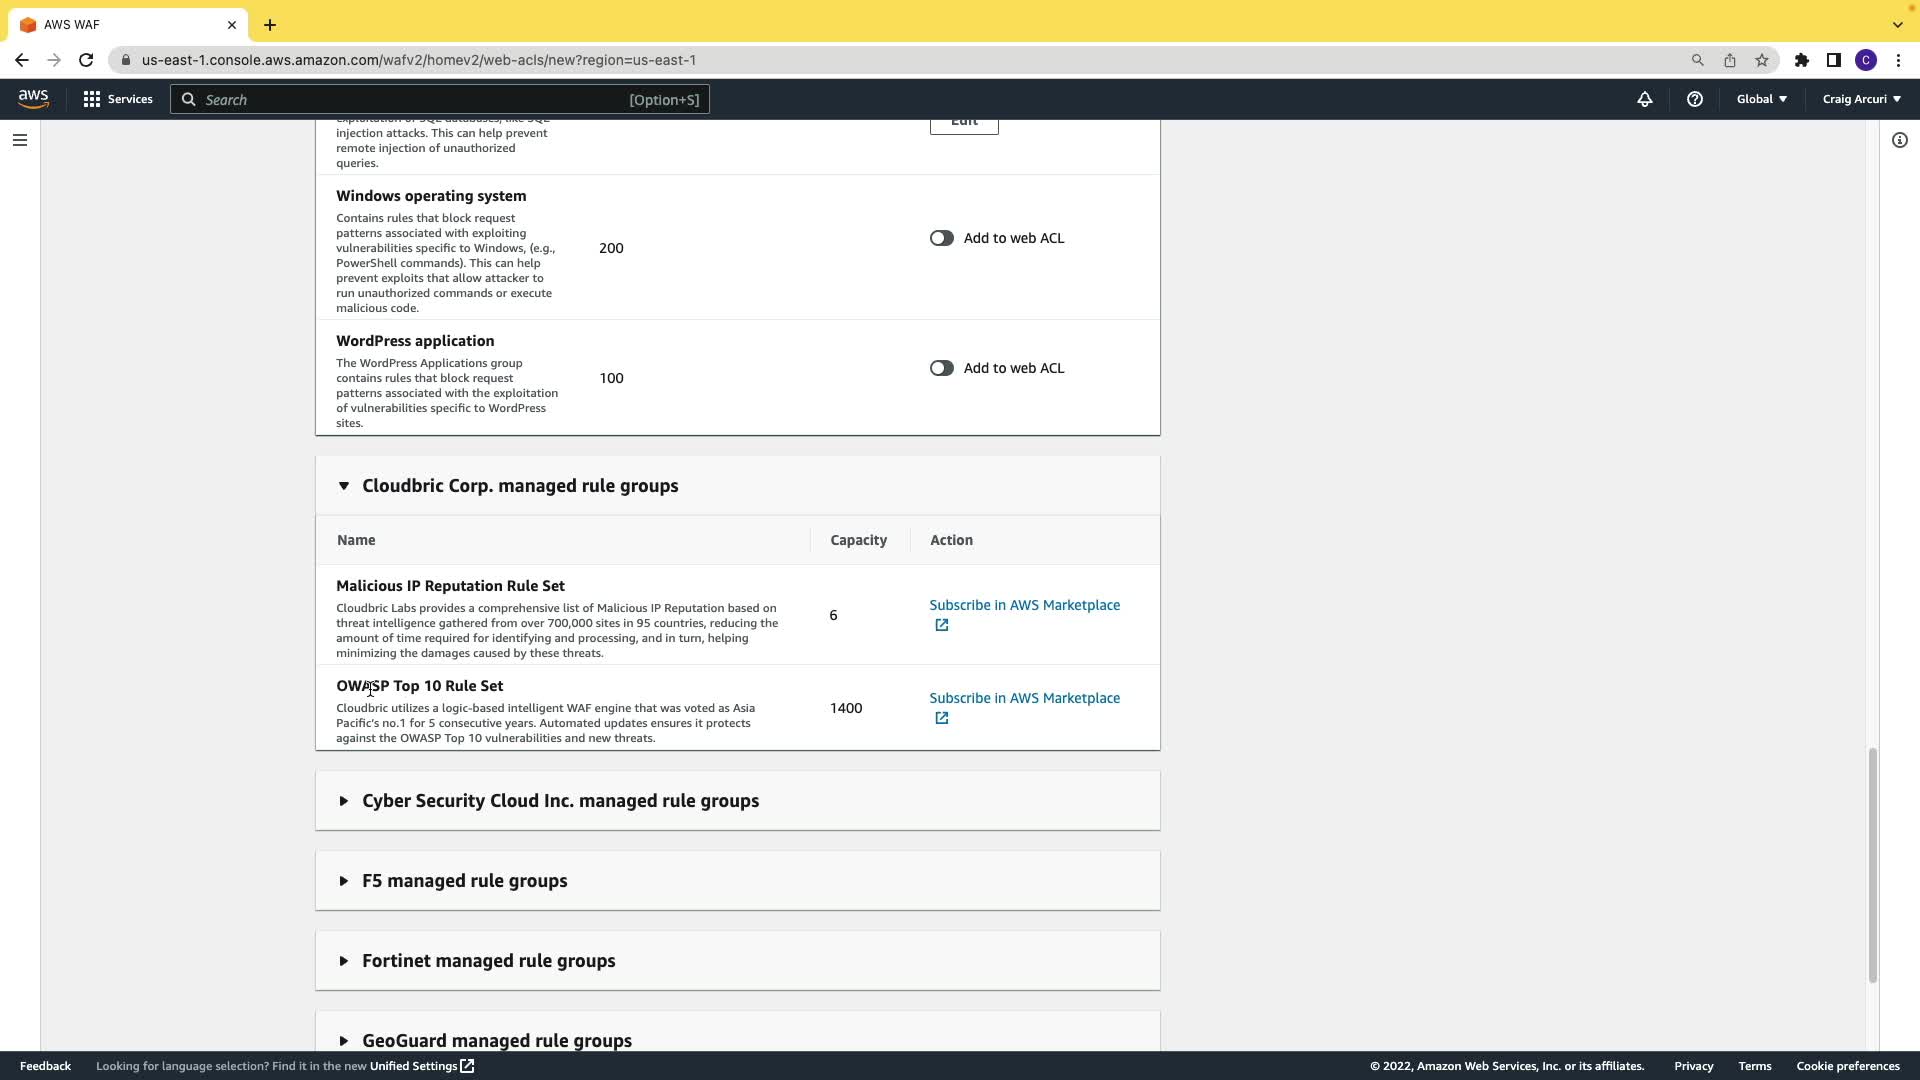1920x1080 pixels.
Task: Open the info panel icon on right
Action: [1899, 140]
